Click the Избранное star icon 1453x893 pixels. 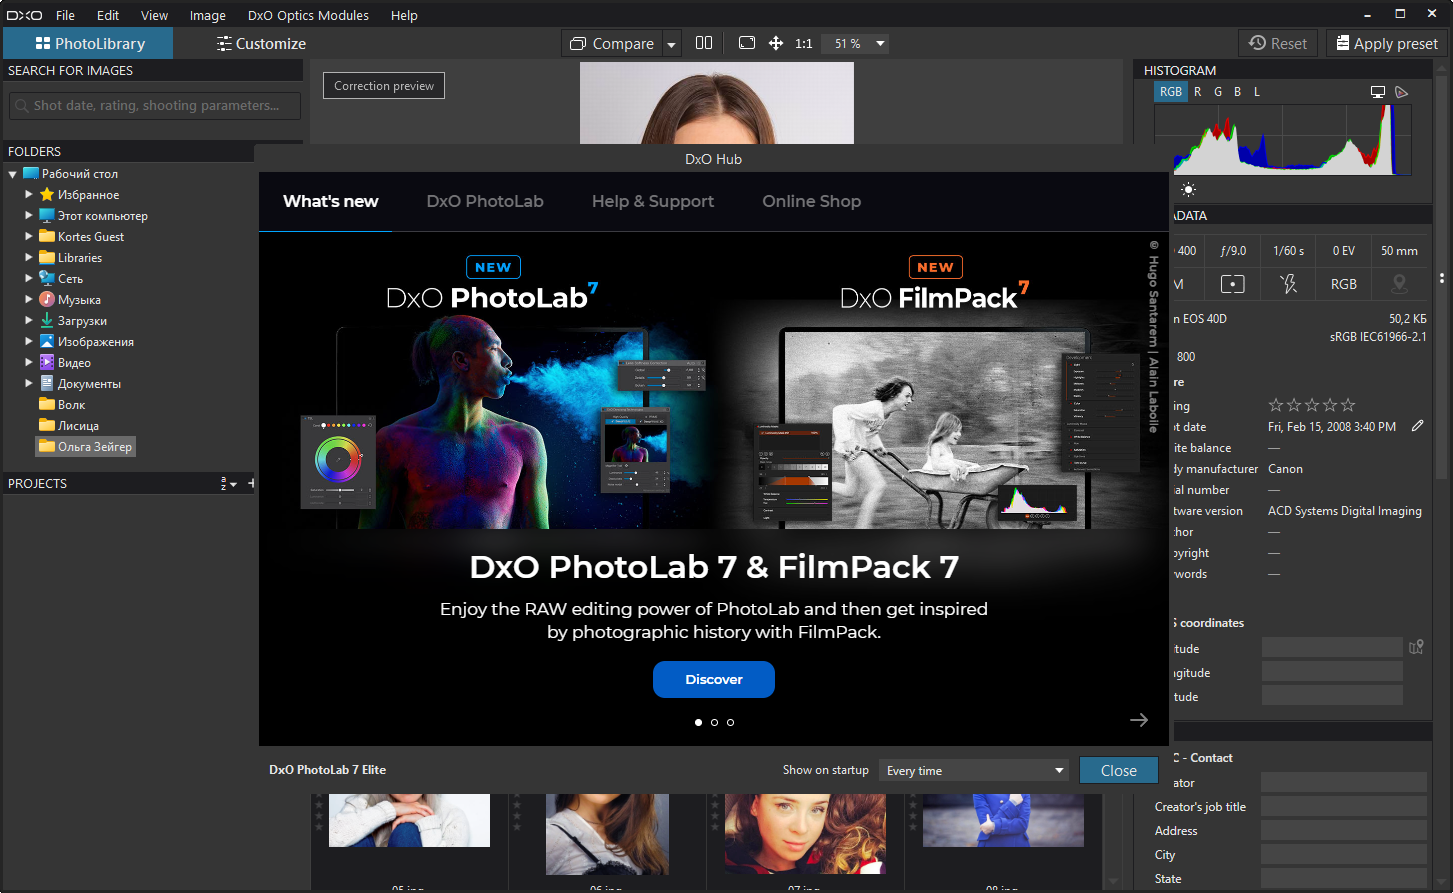(47, 194)
